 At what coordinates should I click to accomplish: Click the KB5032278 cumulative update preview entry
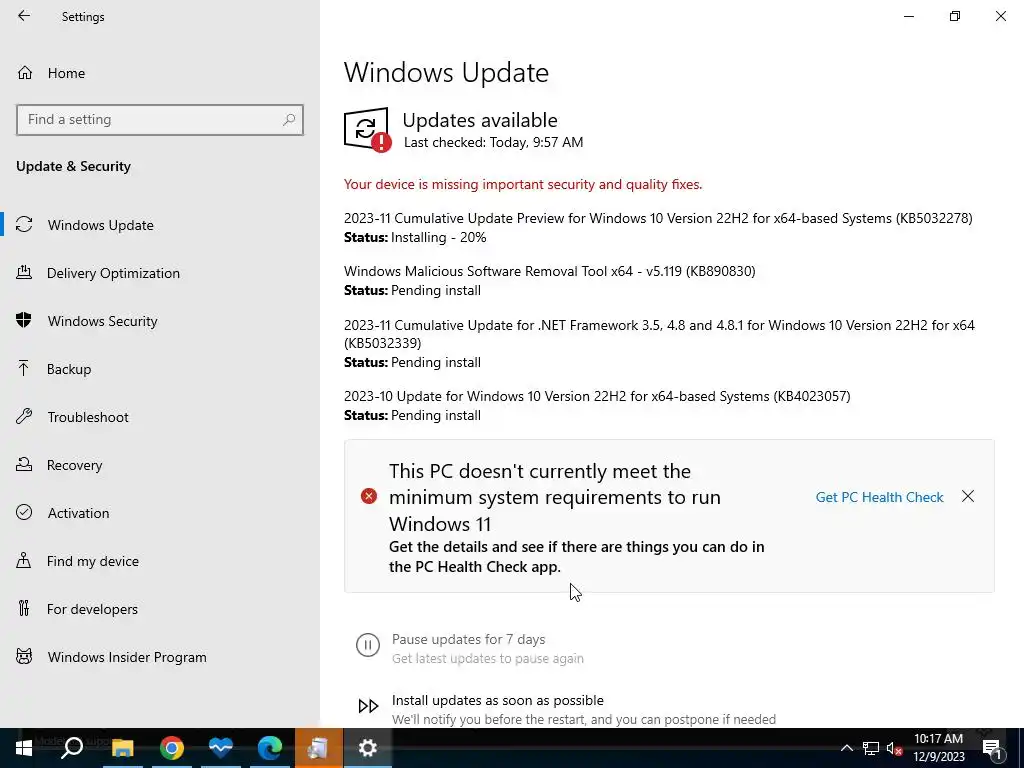658,219
